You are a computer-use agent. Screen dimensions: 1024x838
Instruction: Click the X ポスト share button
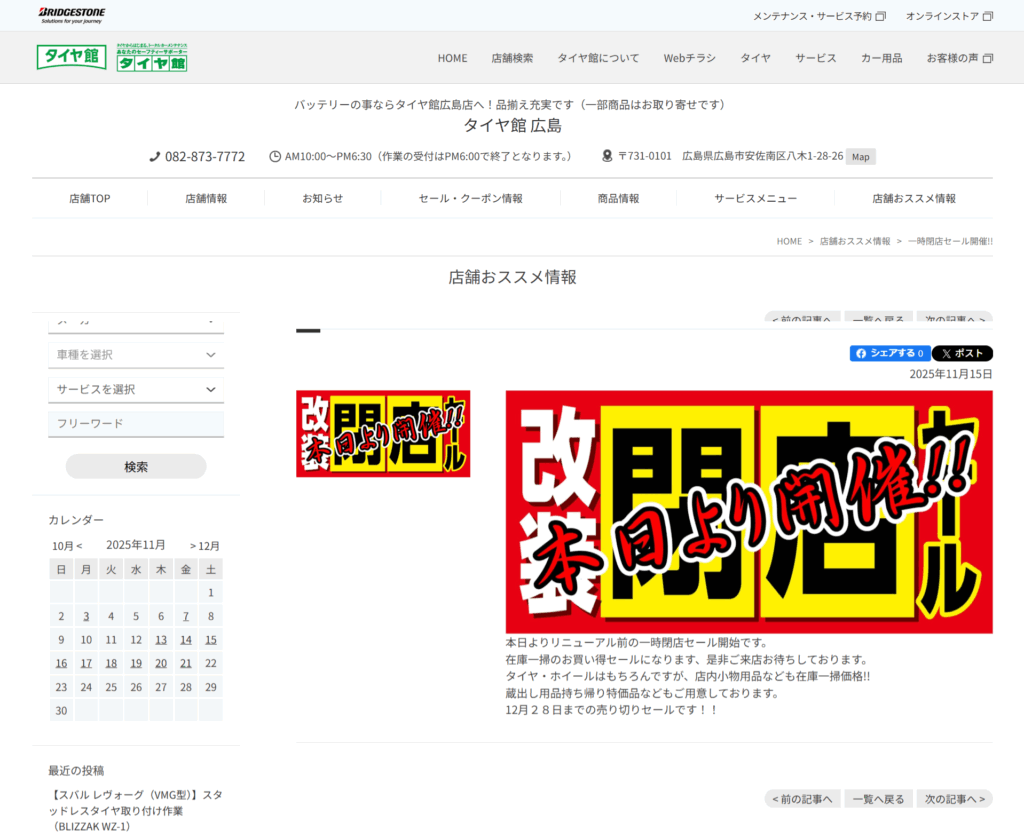click(x=962, y=353)
